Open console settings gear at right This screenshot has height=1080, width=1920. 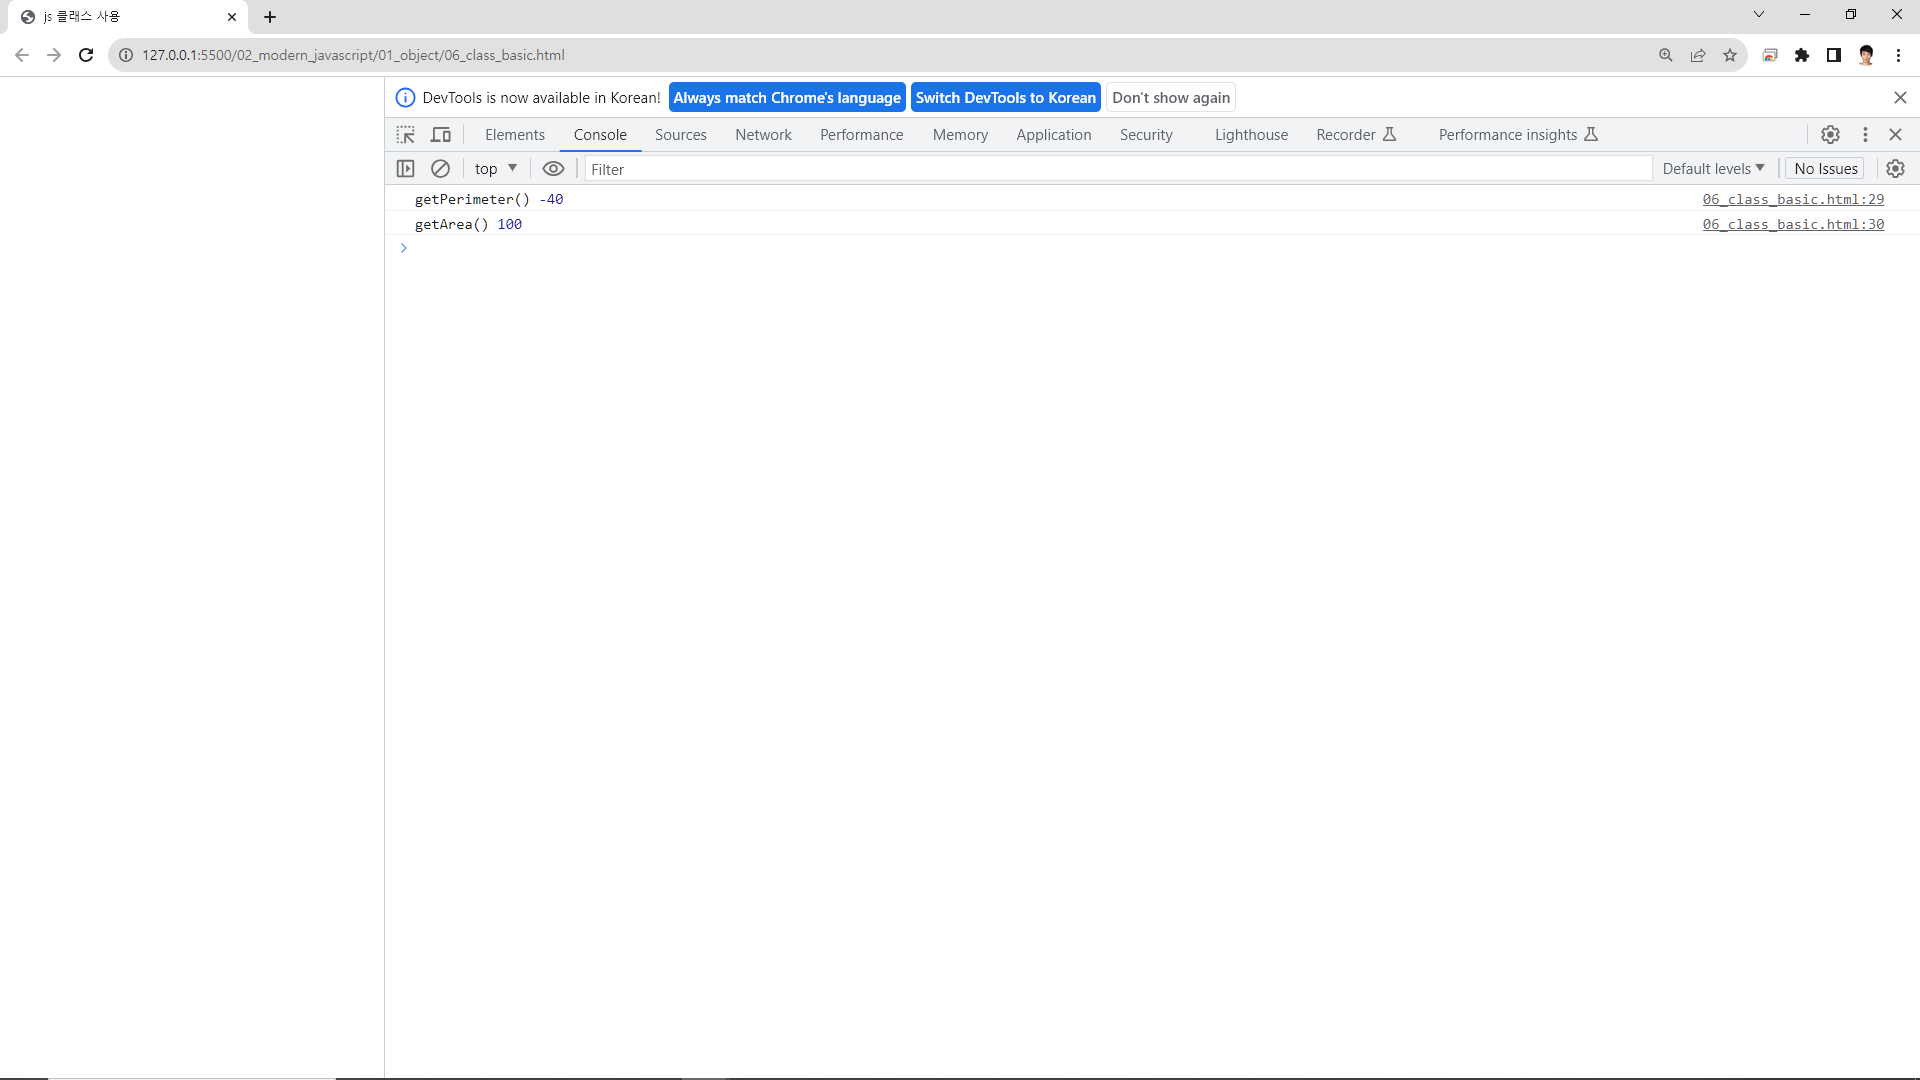click(x=1895, y=169)
